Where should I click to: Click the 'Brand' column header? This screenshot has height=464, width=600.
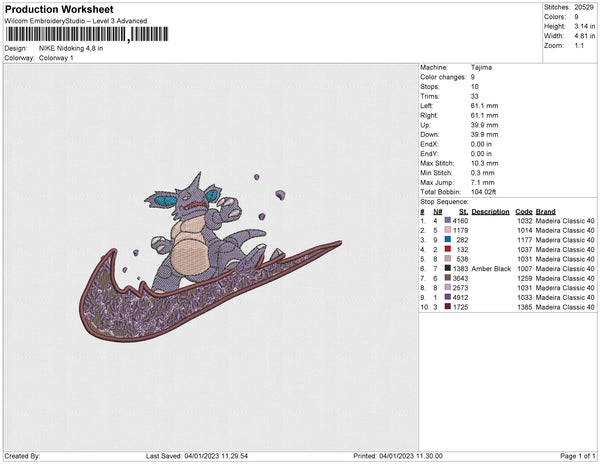tap(546, 212)
